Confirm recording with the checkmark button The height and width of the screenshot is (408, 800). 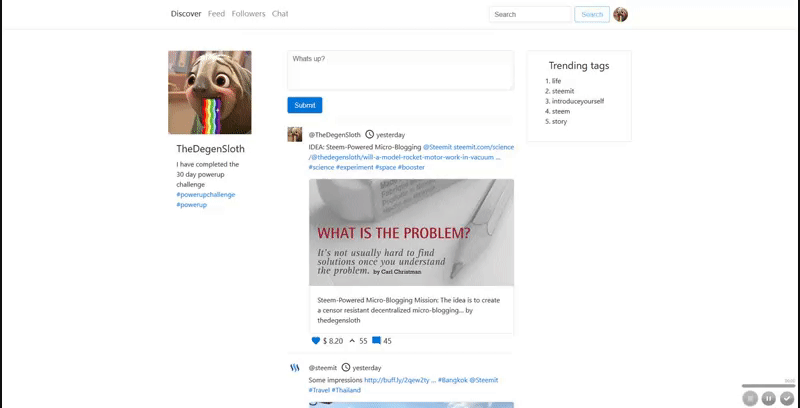(787, 398)
